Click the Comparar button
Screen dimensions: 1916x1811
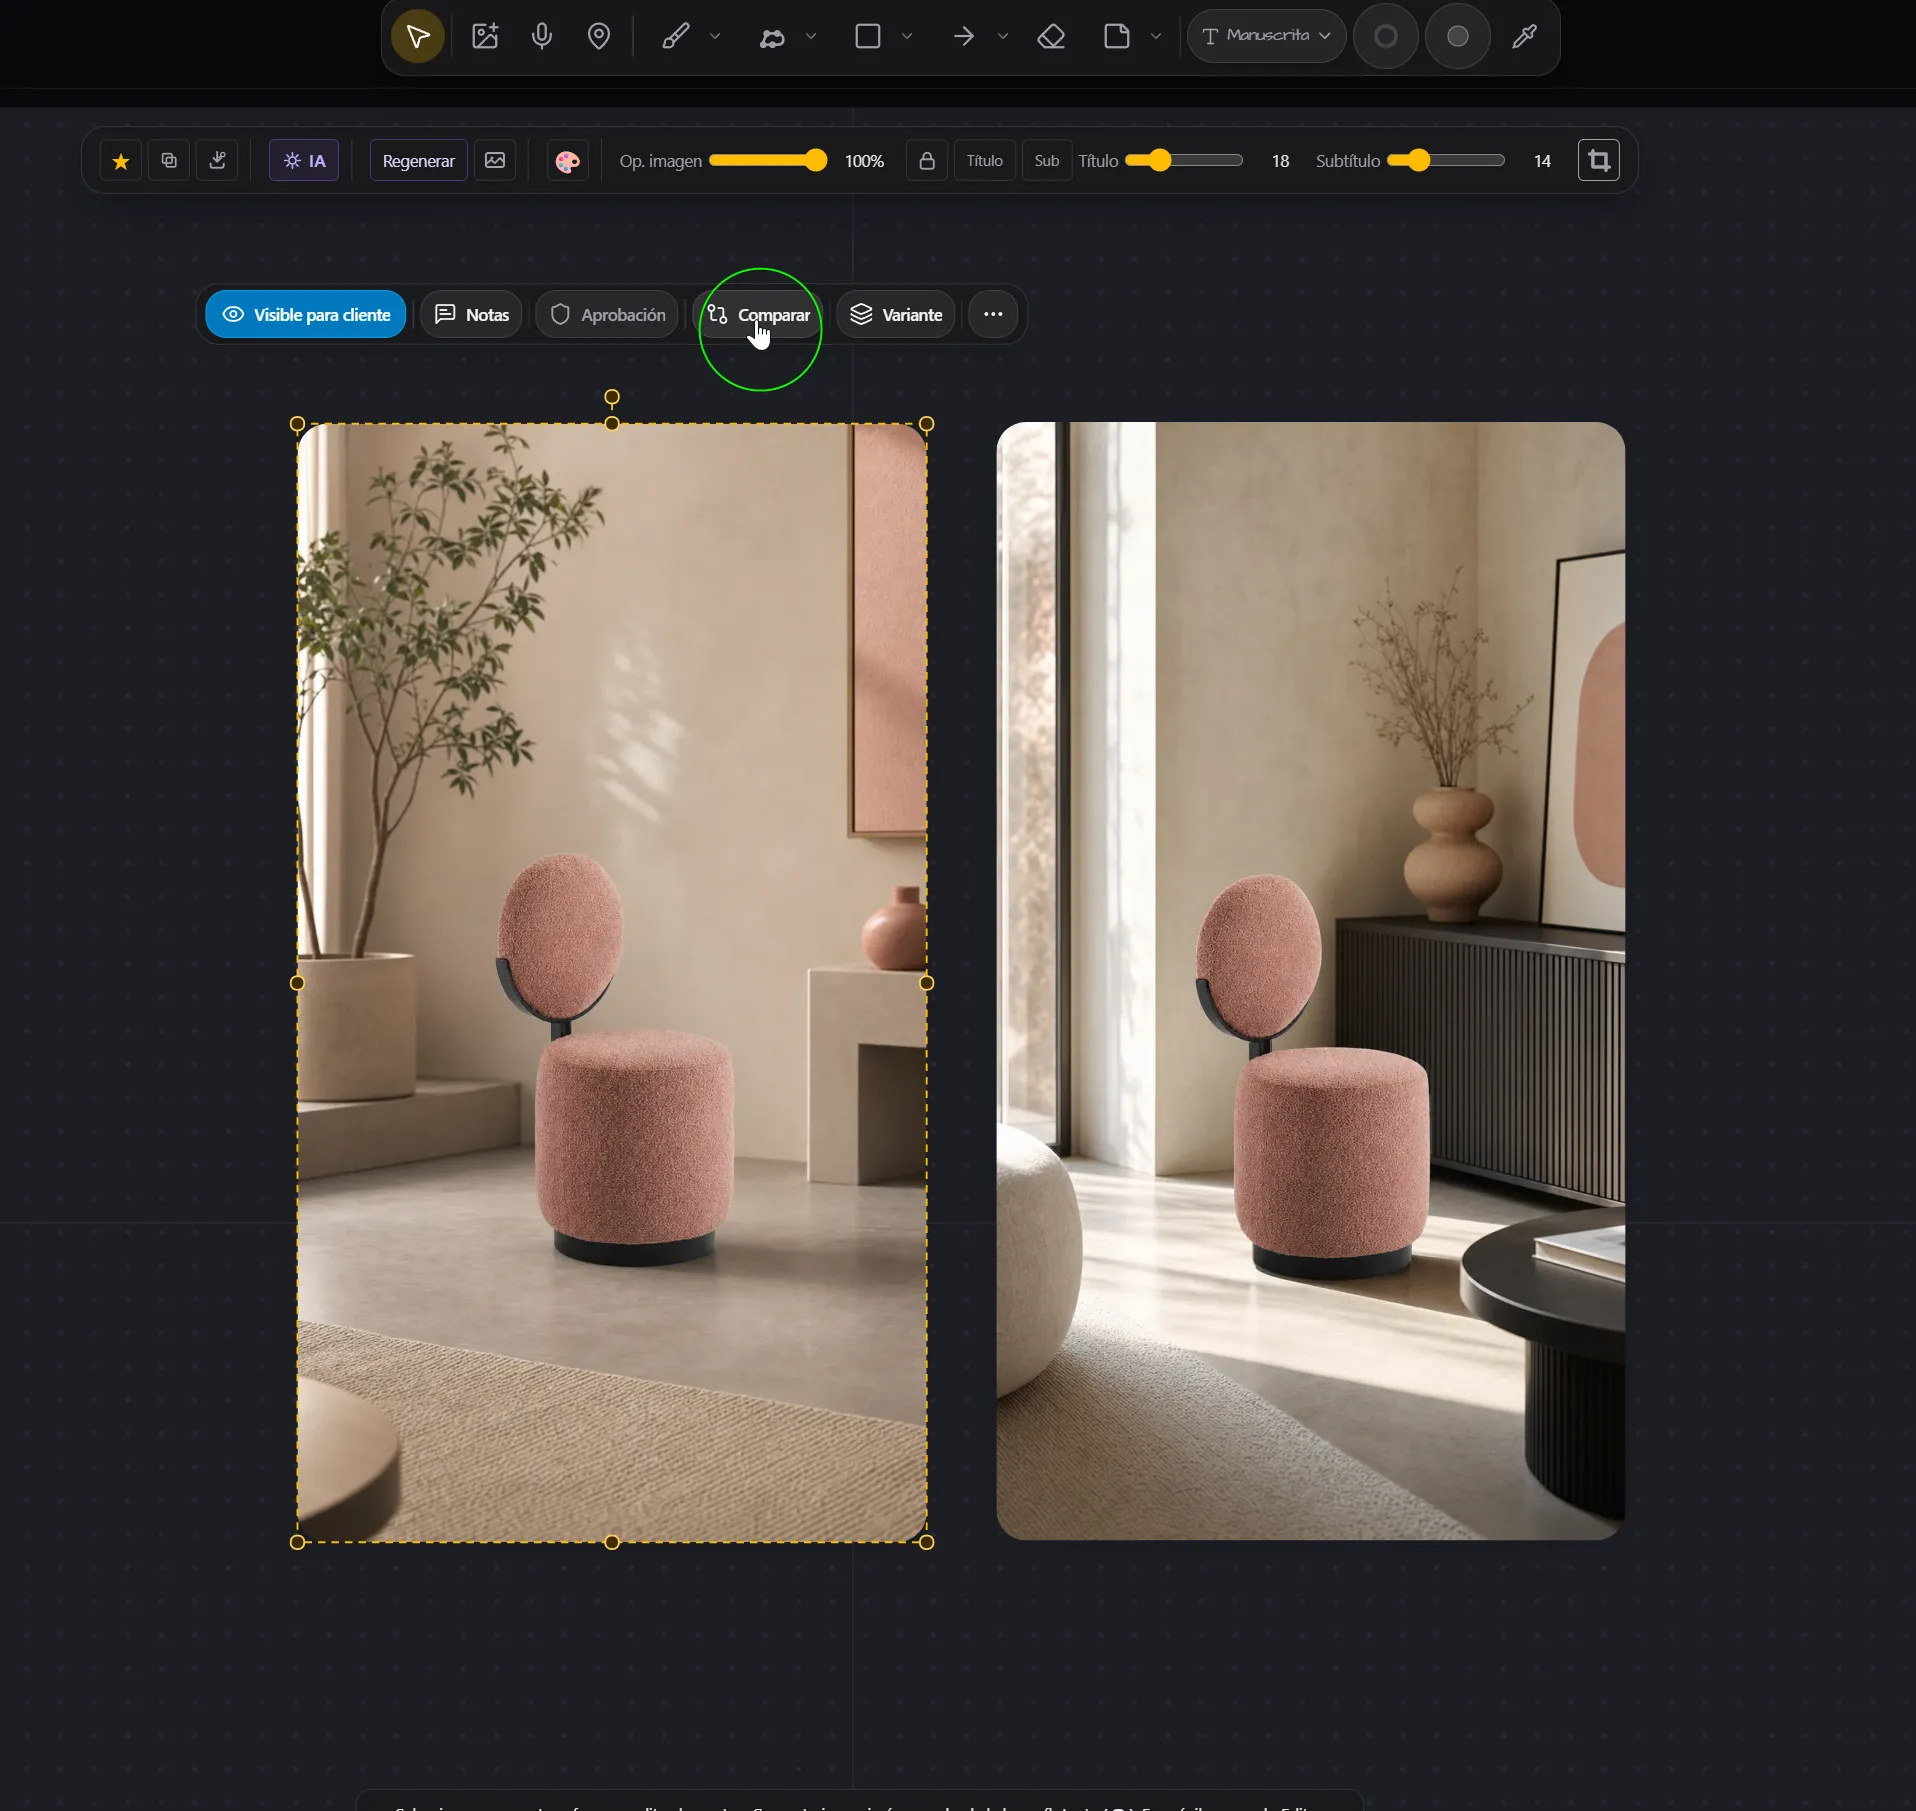coord(758,315)
